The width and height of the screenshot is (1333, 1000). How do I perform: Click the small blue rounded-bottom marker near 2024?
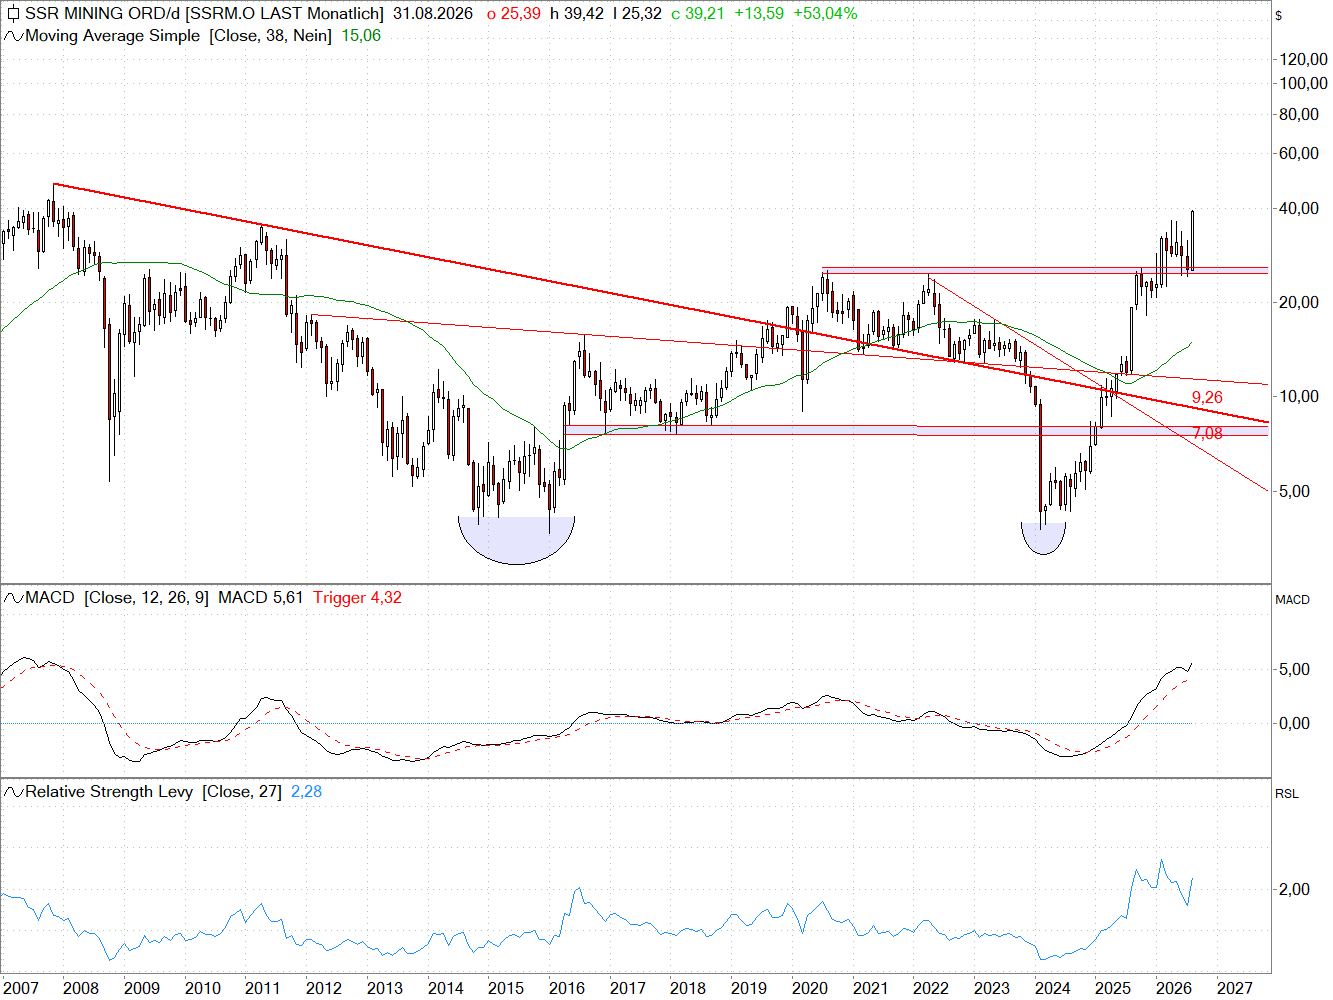(x=1043, y=538)
